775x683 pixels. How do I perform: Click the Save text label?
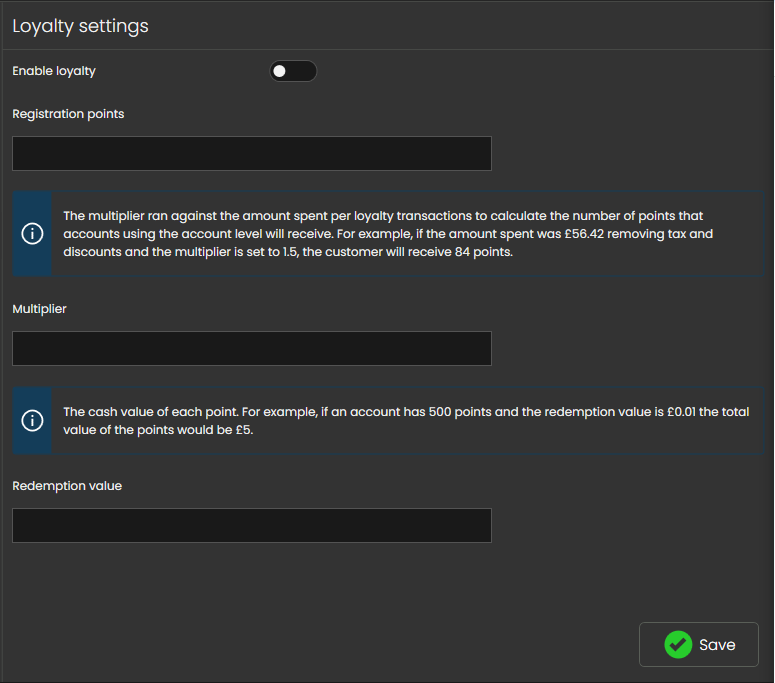717,645
